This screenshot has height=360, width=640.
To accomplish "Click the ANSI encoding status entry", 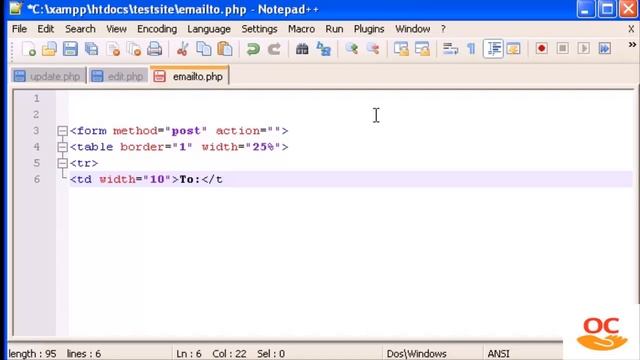I will pyautogui.click(x=498, y=353).
